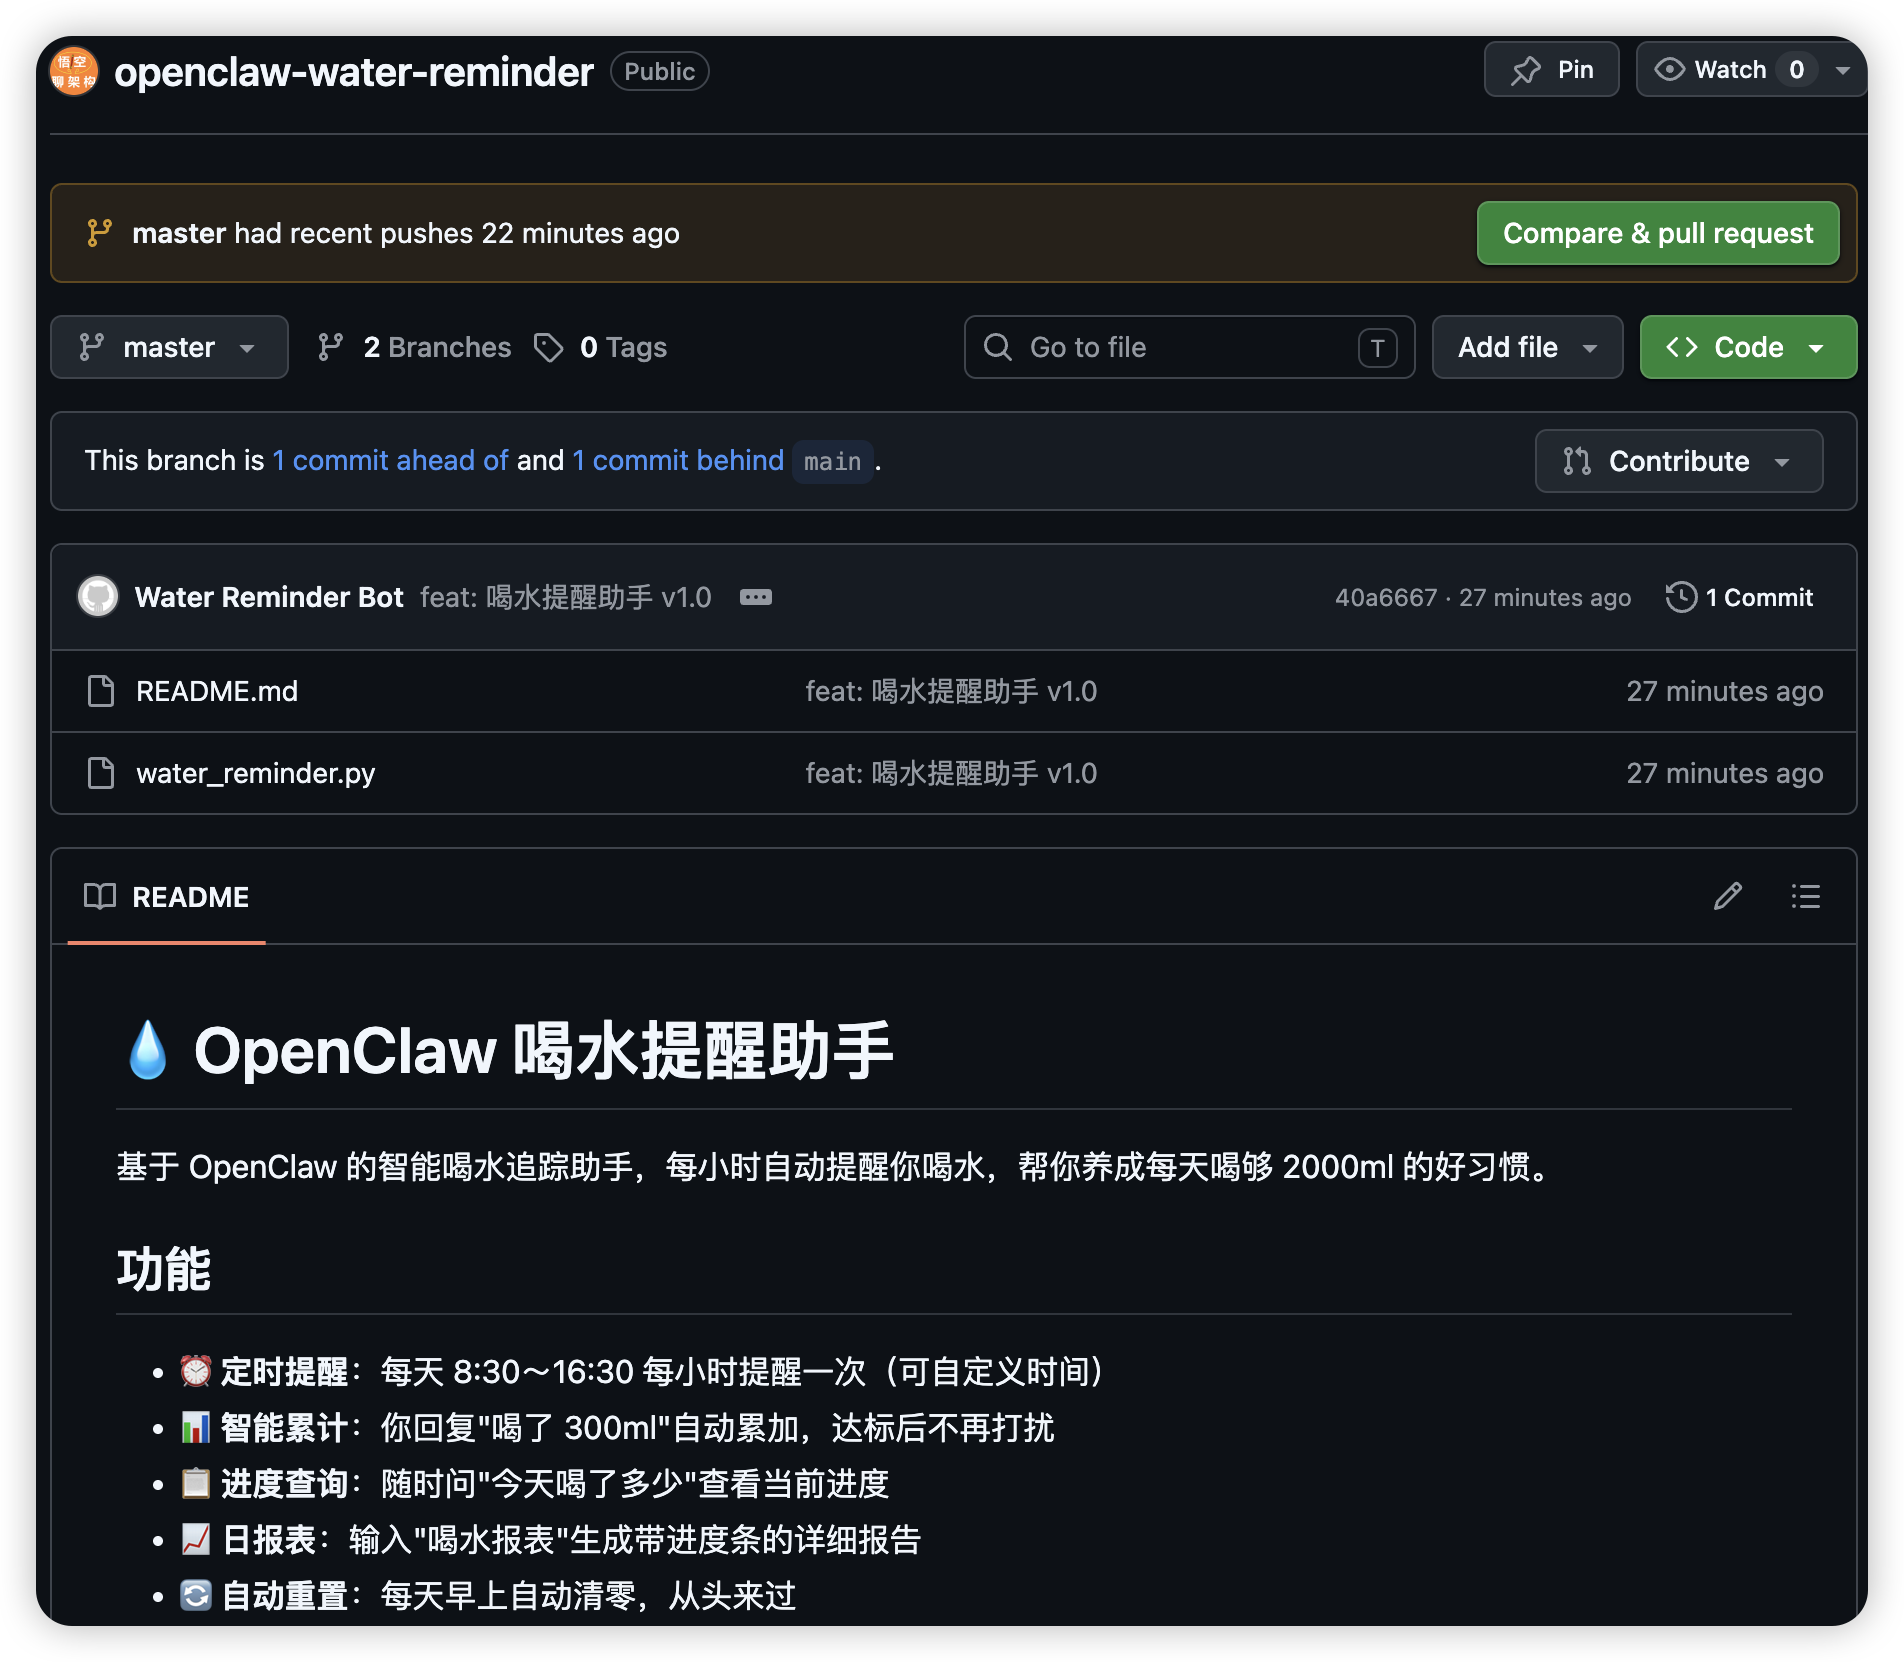Expand the Contribute dropdown
1904x1662 pixels.
pyautogui.click(x=1678, y=461)
